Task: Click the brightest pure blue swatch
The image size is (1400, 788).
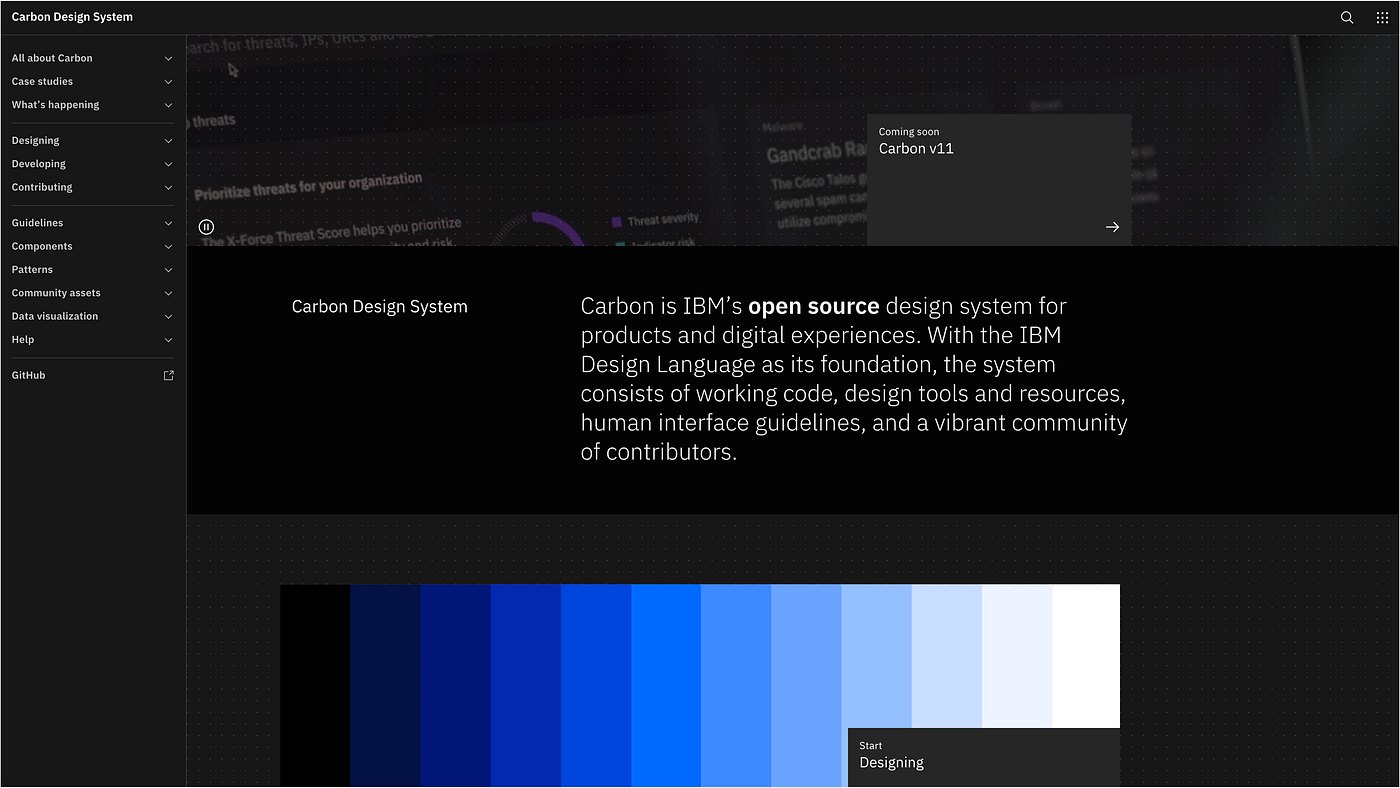Action: (666, 686)
